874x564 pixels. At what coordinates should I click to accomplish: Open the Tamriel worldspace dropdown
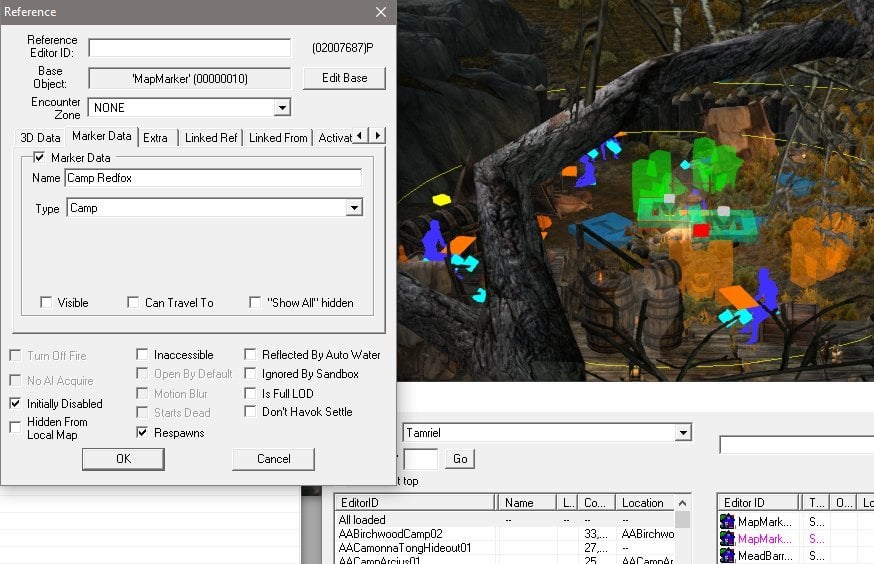click(683, 432)
